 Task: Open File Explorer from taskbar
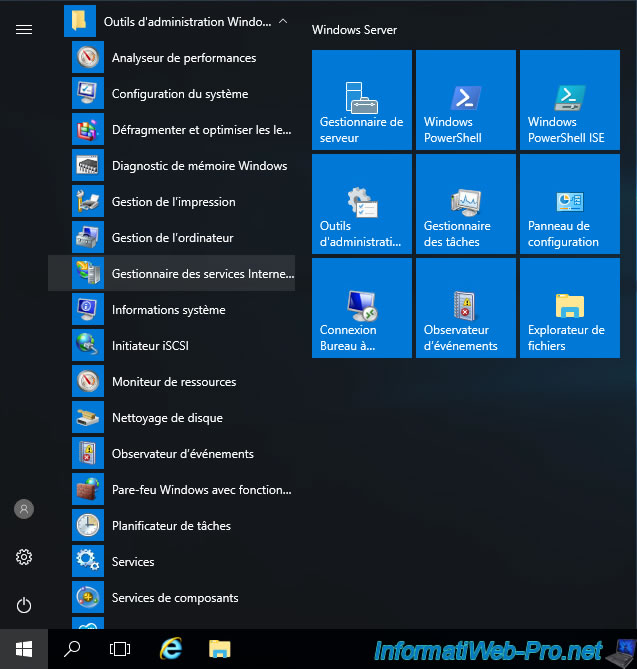pos(219,649)
